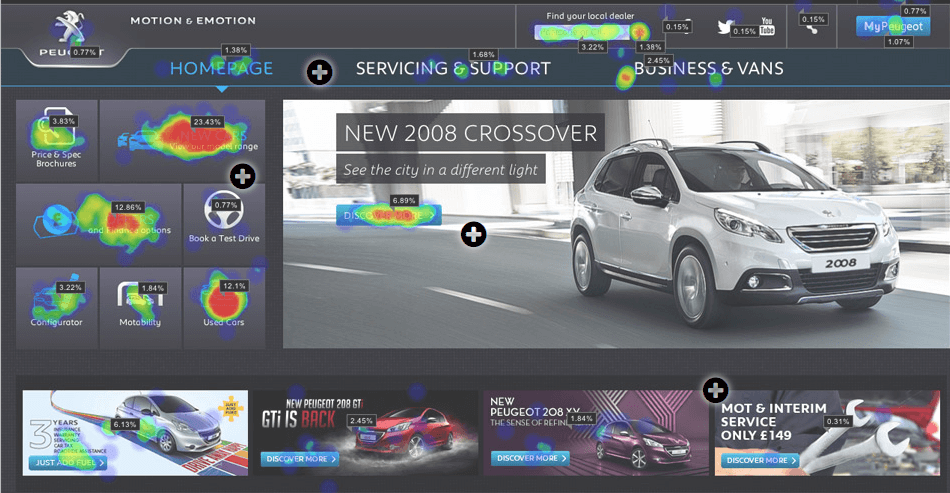Screen dimensions: 950x493
Task: Click the Book a Test Drive steering wheel
Action: (x=224, y=210)
